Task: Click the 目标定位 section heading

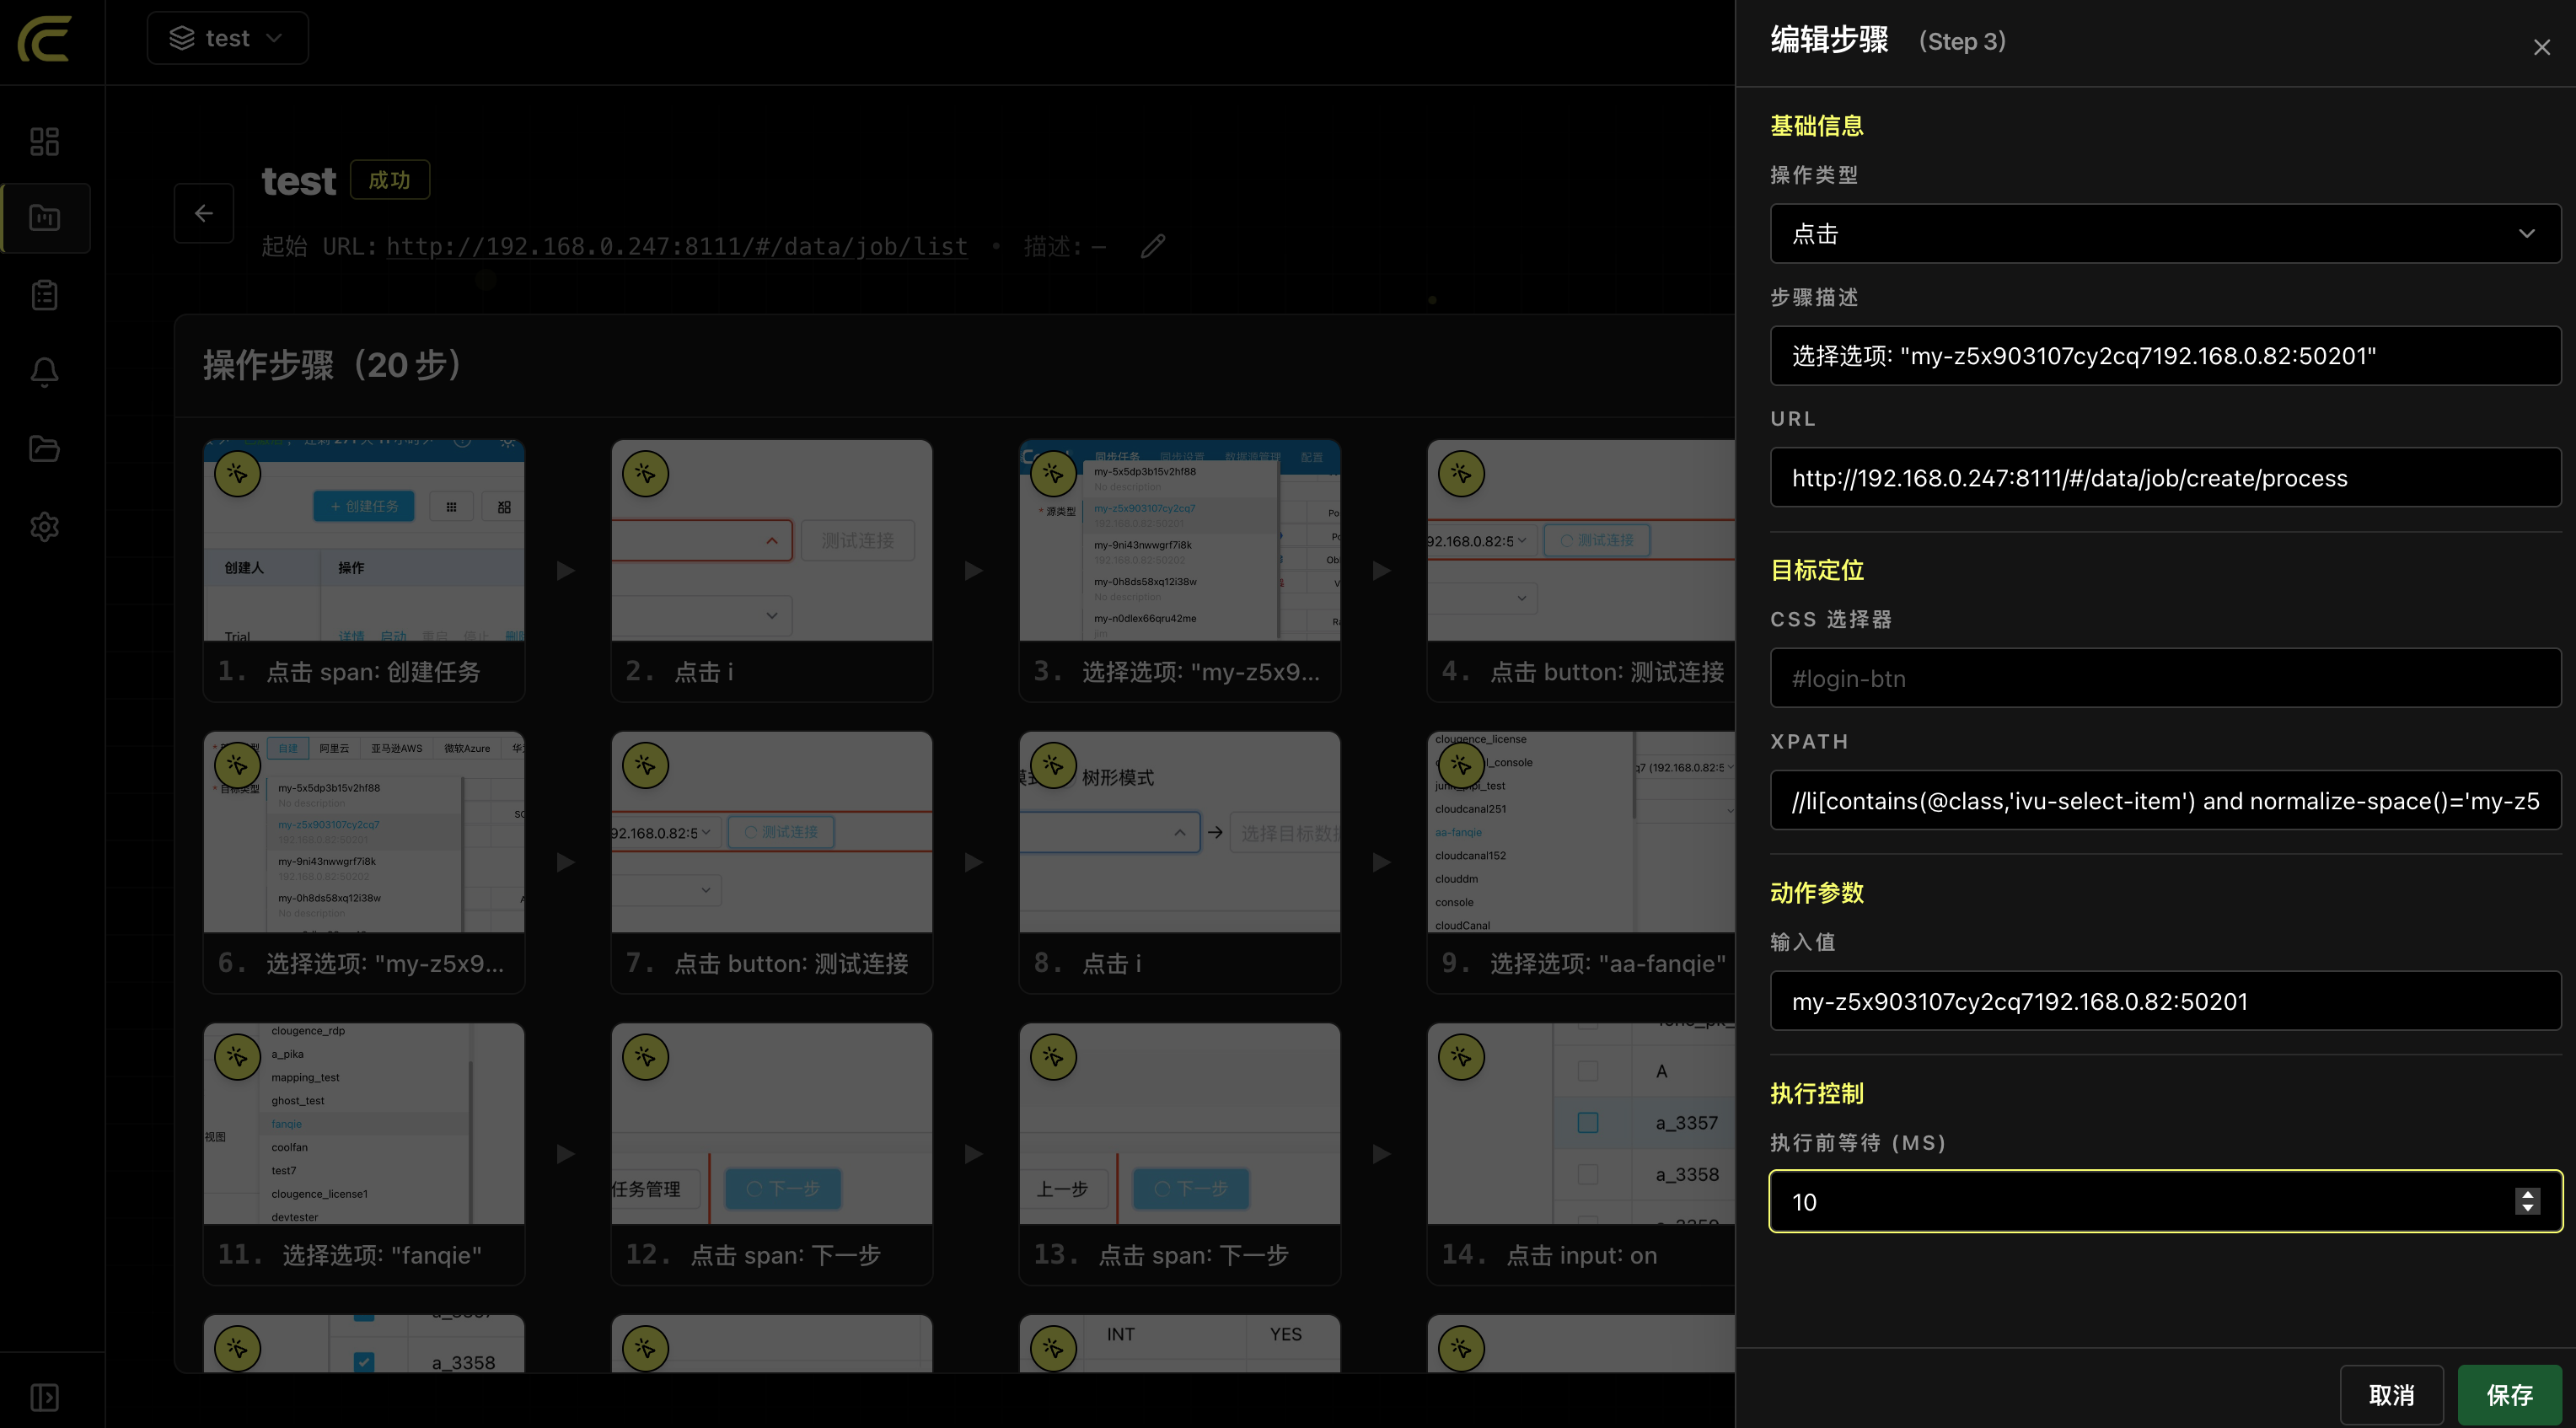Action: pos(1817,570)
